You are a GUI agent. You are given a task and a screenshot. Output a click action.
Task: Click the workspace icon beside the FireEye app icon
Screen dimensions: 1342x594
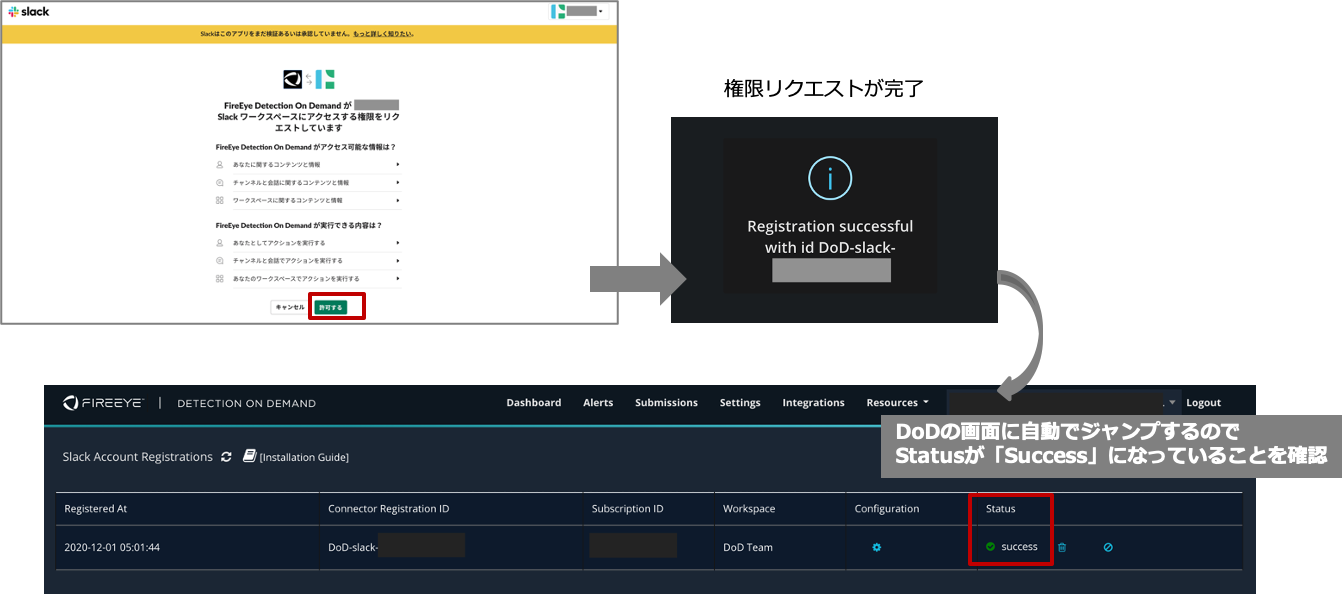point(325,79)
